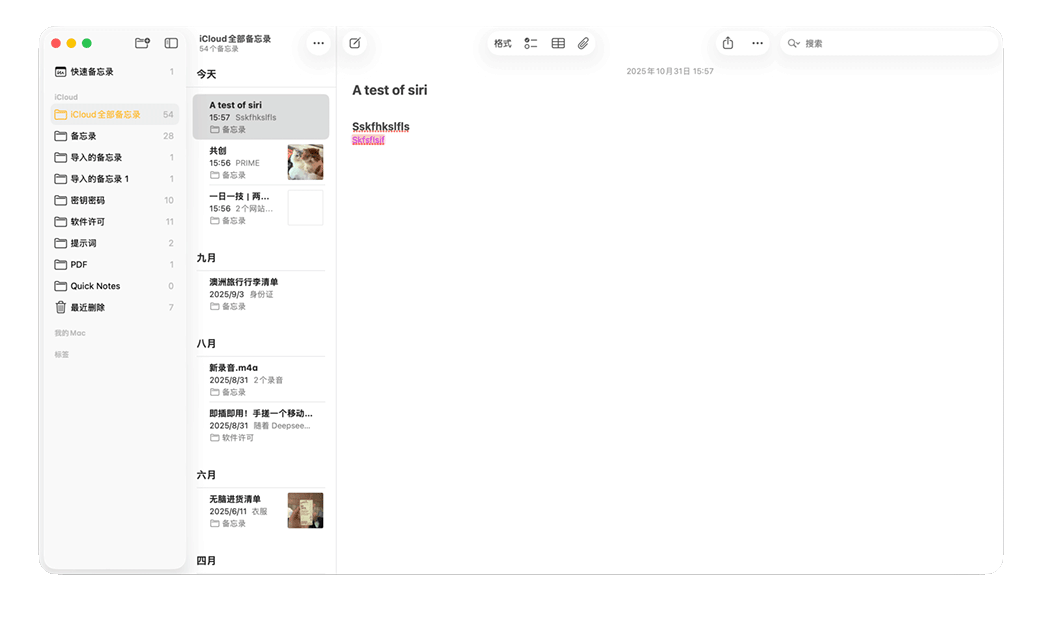The image size is (1040, 624).
Task: Toggle the sidebar visibility icon
Action: coord(171,43)
